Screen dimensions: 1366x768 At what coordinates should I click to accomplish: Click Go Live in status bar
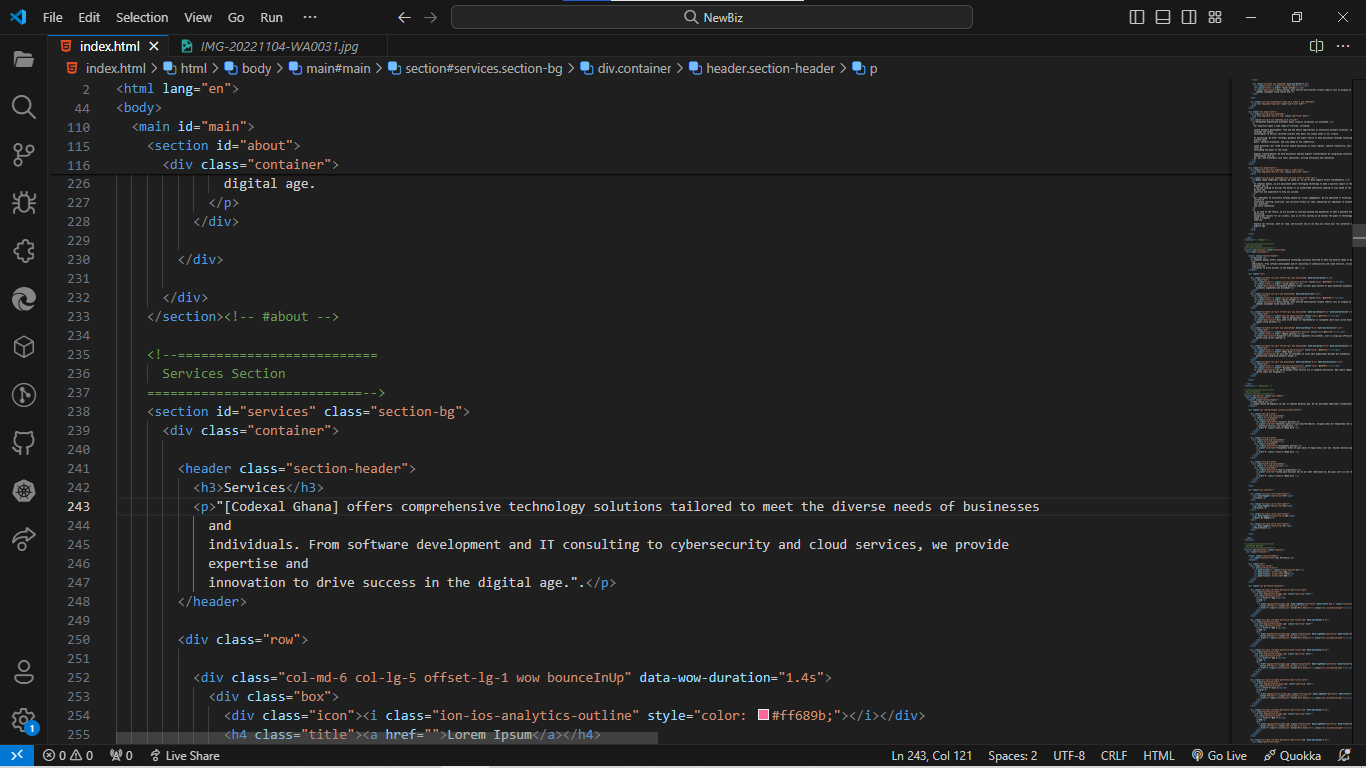[x=1219, y=756]
